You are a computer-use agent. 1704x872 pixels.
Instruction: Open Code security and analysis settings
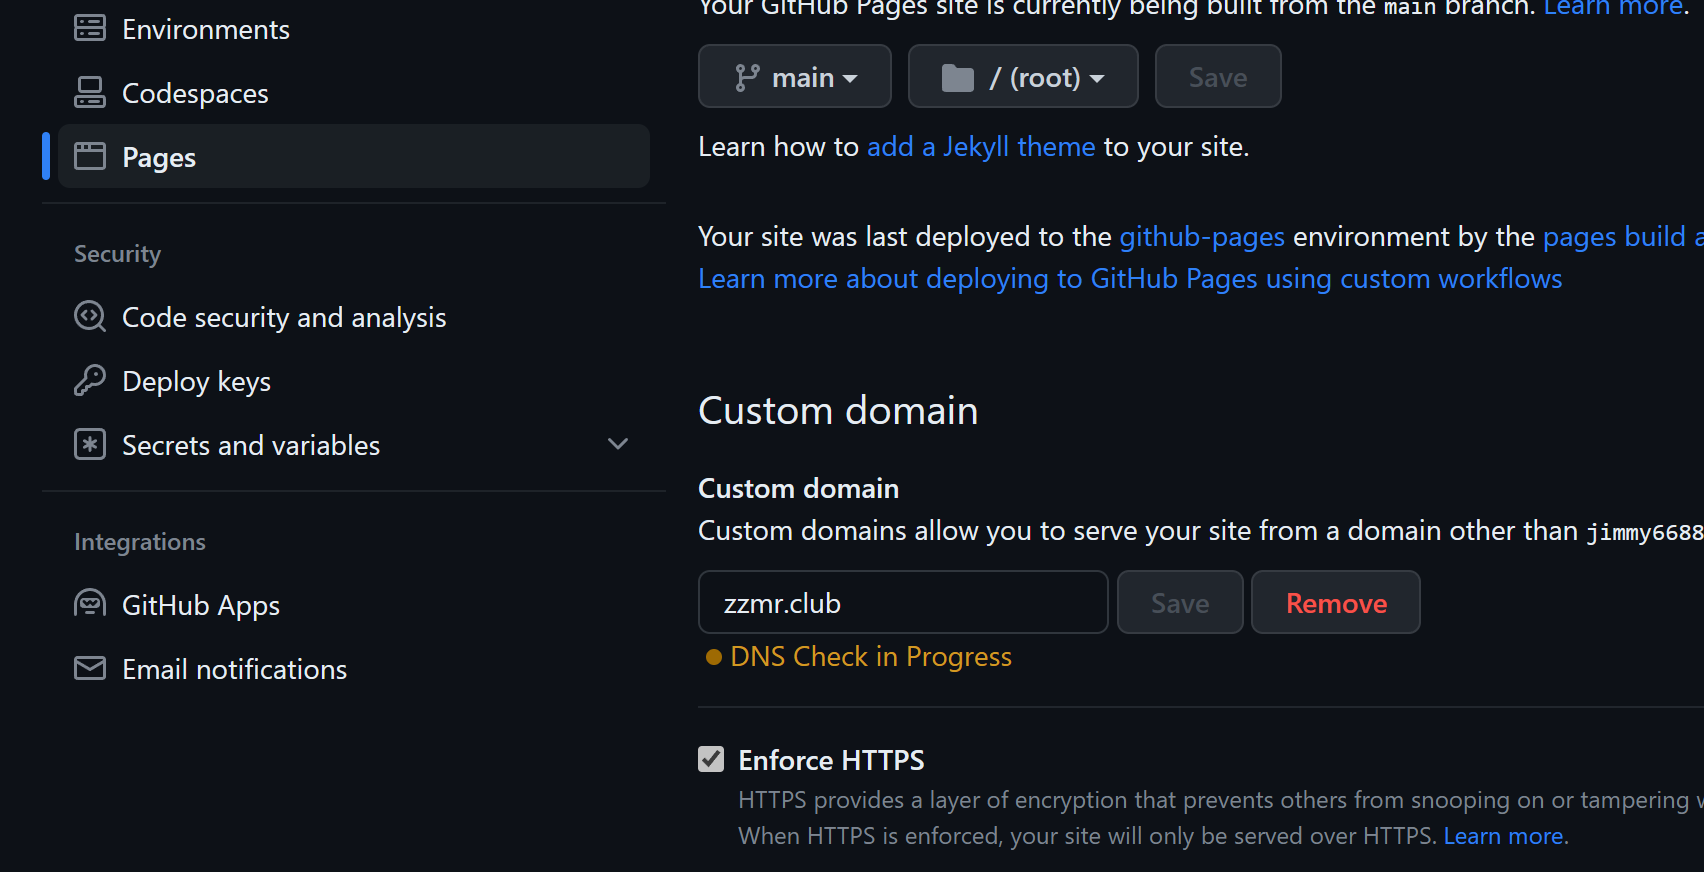(284, 318)
